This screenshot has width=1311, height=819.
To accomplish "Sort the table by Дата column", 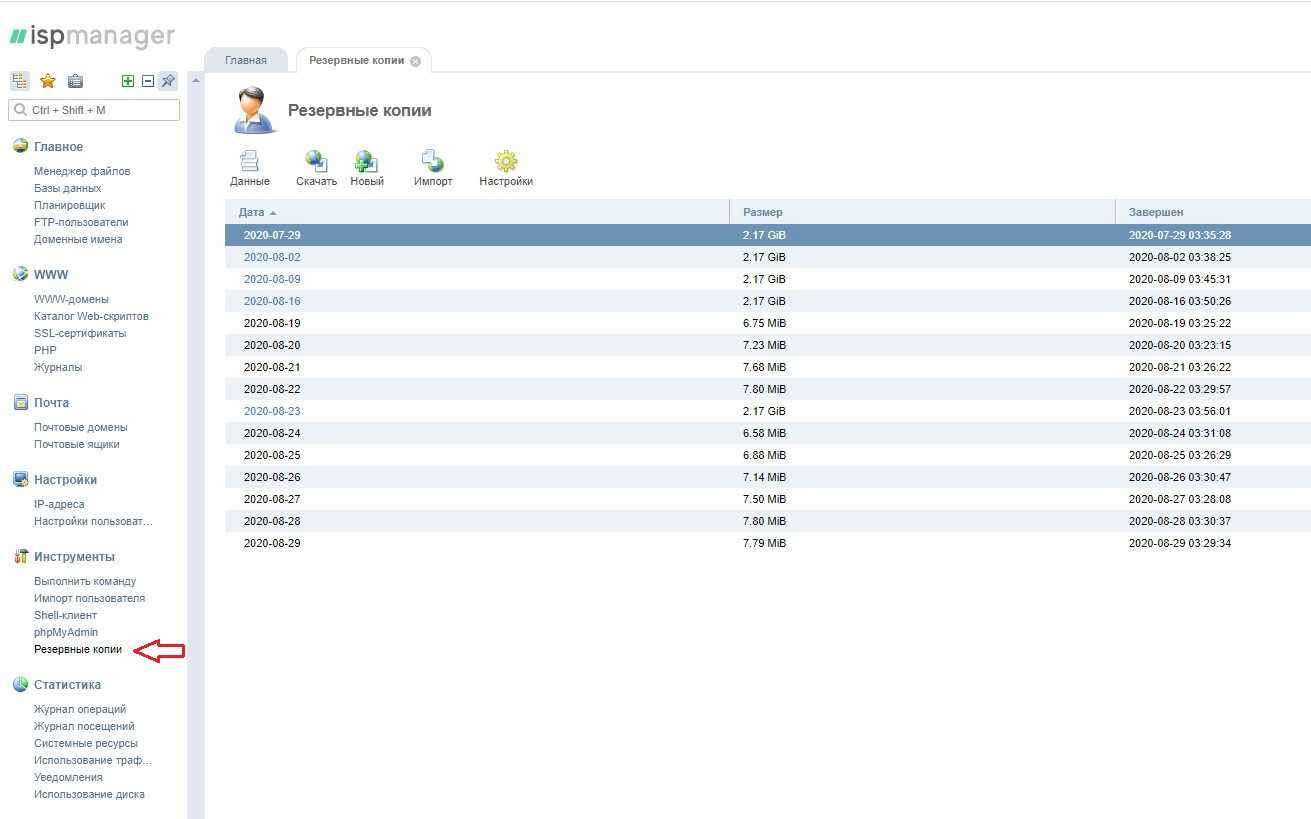I will [x=251, y=212].
